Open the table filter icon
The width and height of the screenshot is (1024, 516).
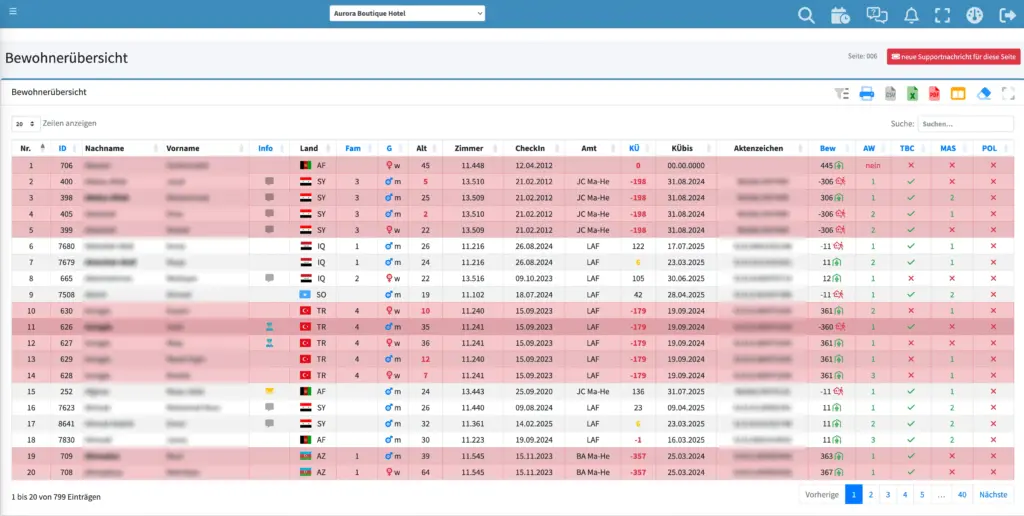point(842,94)
